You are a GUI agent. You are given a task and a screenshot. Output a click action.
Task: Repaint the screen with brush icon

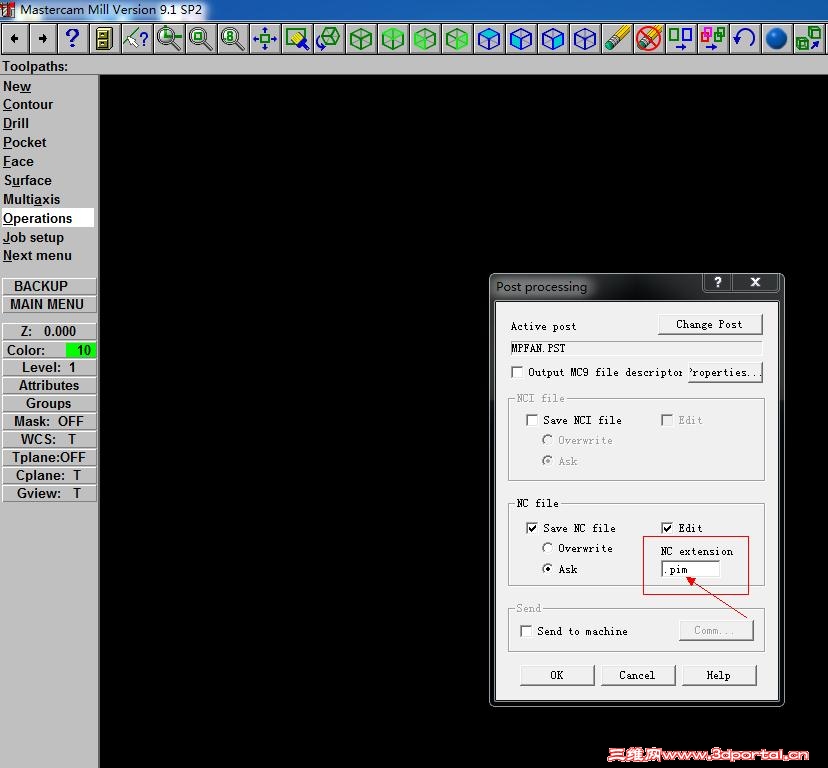tap(297, 39)
